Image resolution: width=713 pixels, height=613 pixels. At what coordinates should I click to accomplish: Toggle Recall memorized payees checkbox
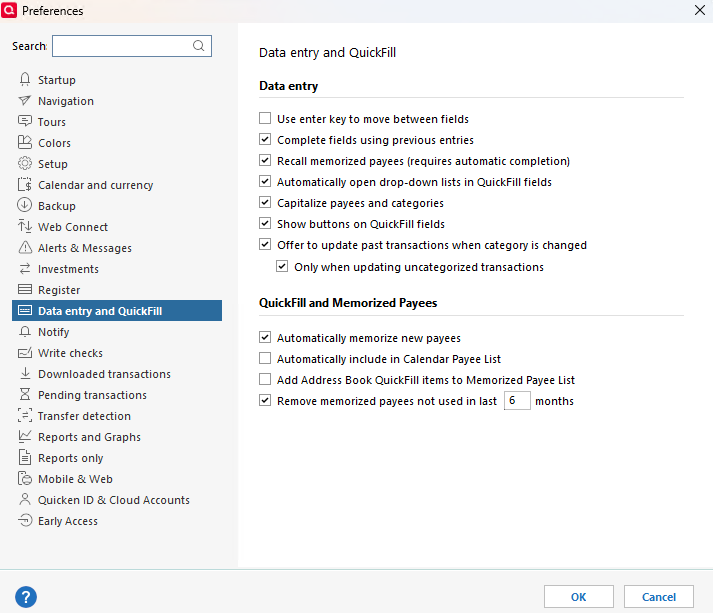[x=265, y=160]
